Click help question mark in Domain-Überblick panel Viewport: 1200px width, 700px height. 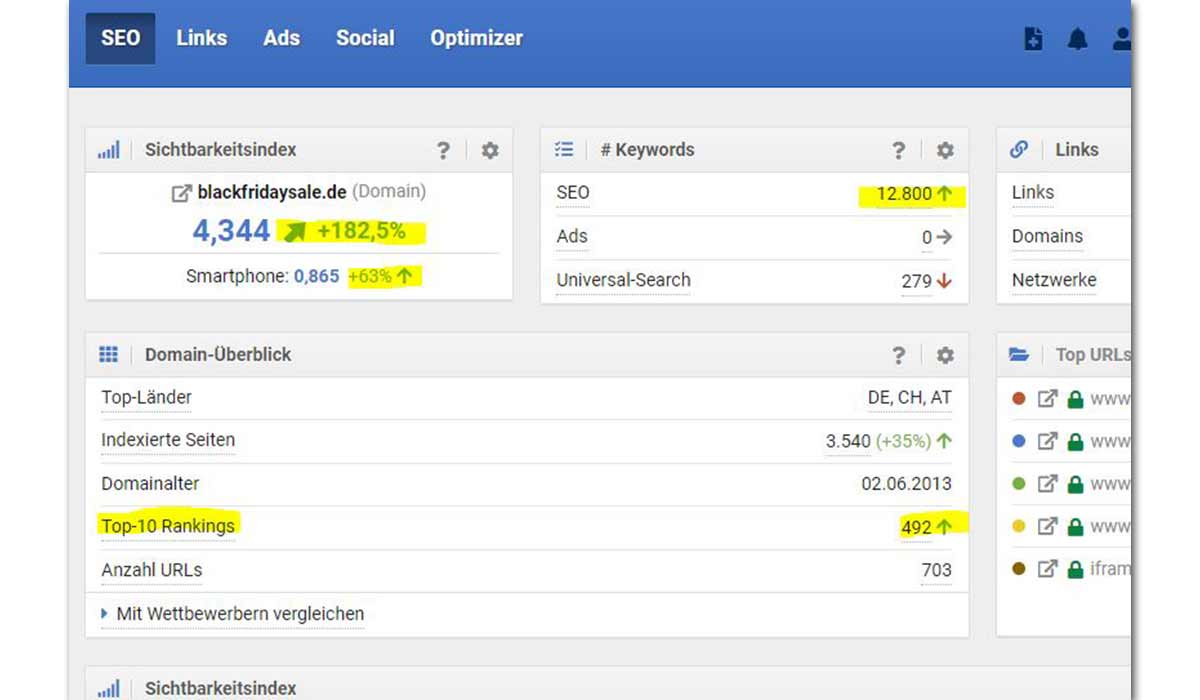[x=898, y=355]
